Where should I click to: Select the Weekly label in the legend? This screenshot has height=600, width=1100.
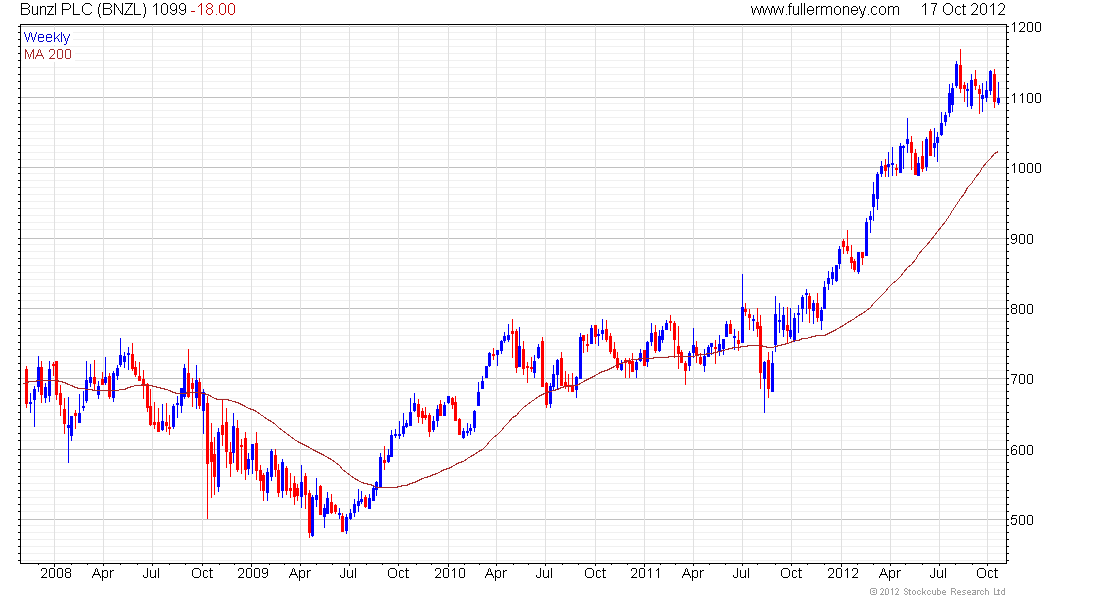[47, 37]
